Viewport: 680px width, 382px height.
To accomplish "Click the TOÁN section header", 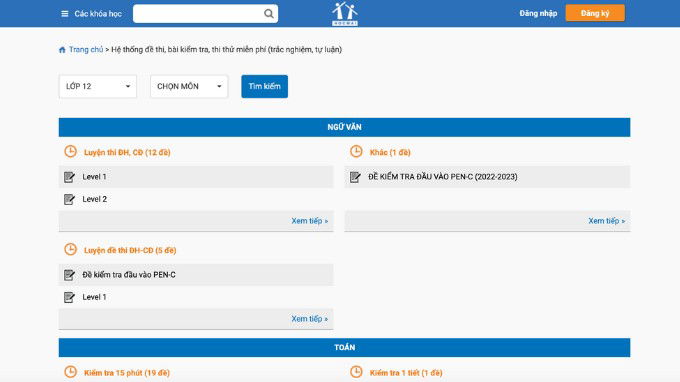I will pos(344,347).
